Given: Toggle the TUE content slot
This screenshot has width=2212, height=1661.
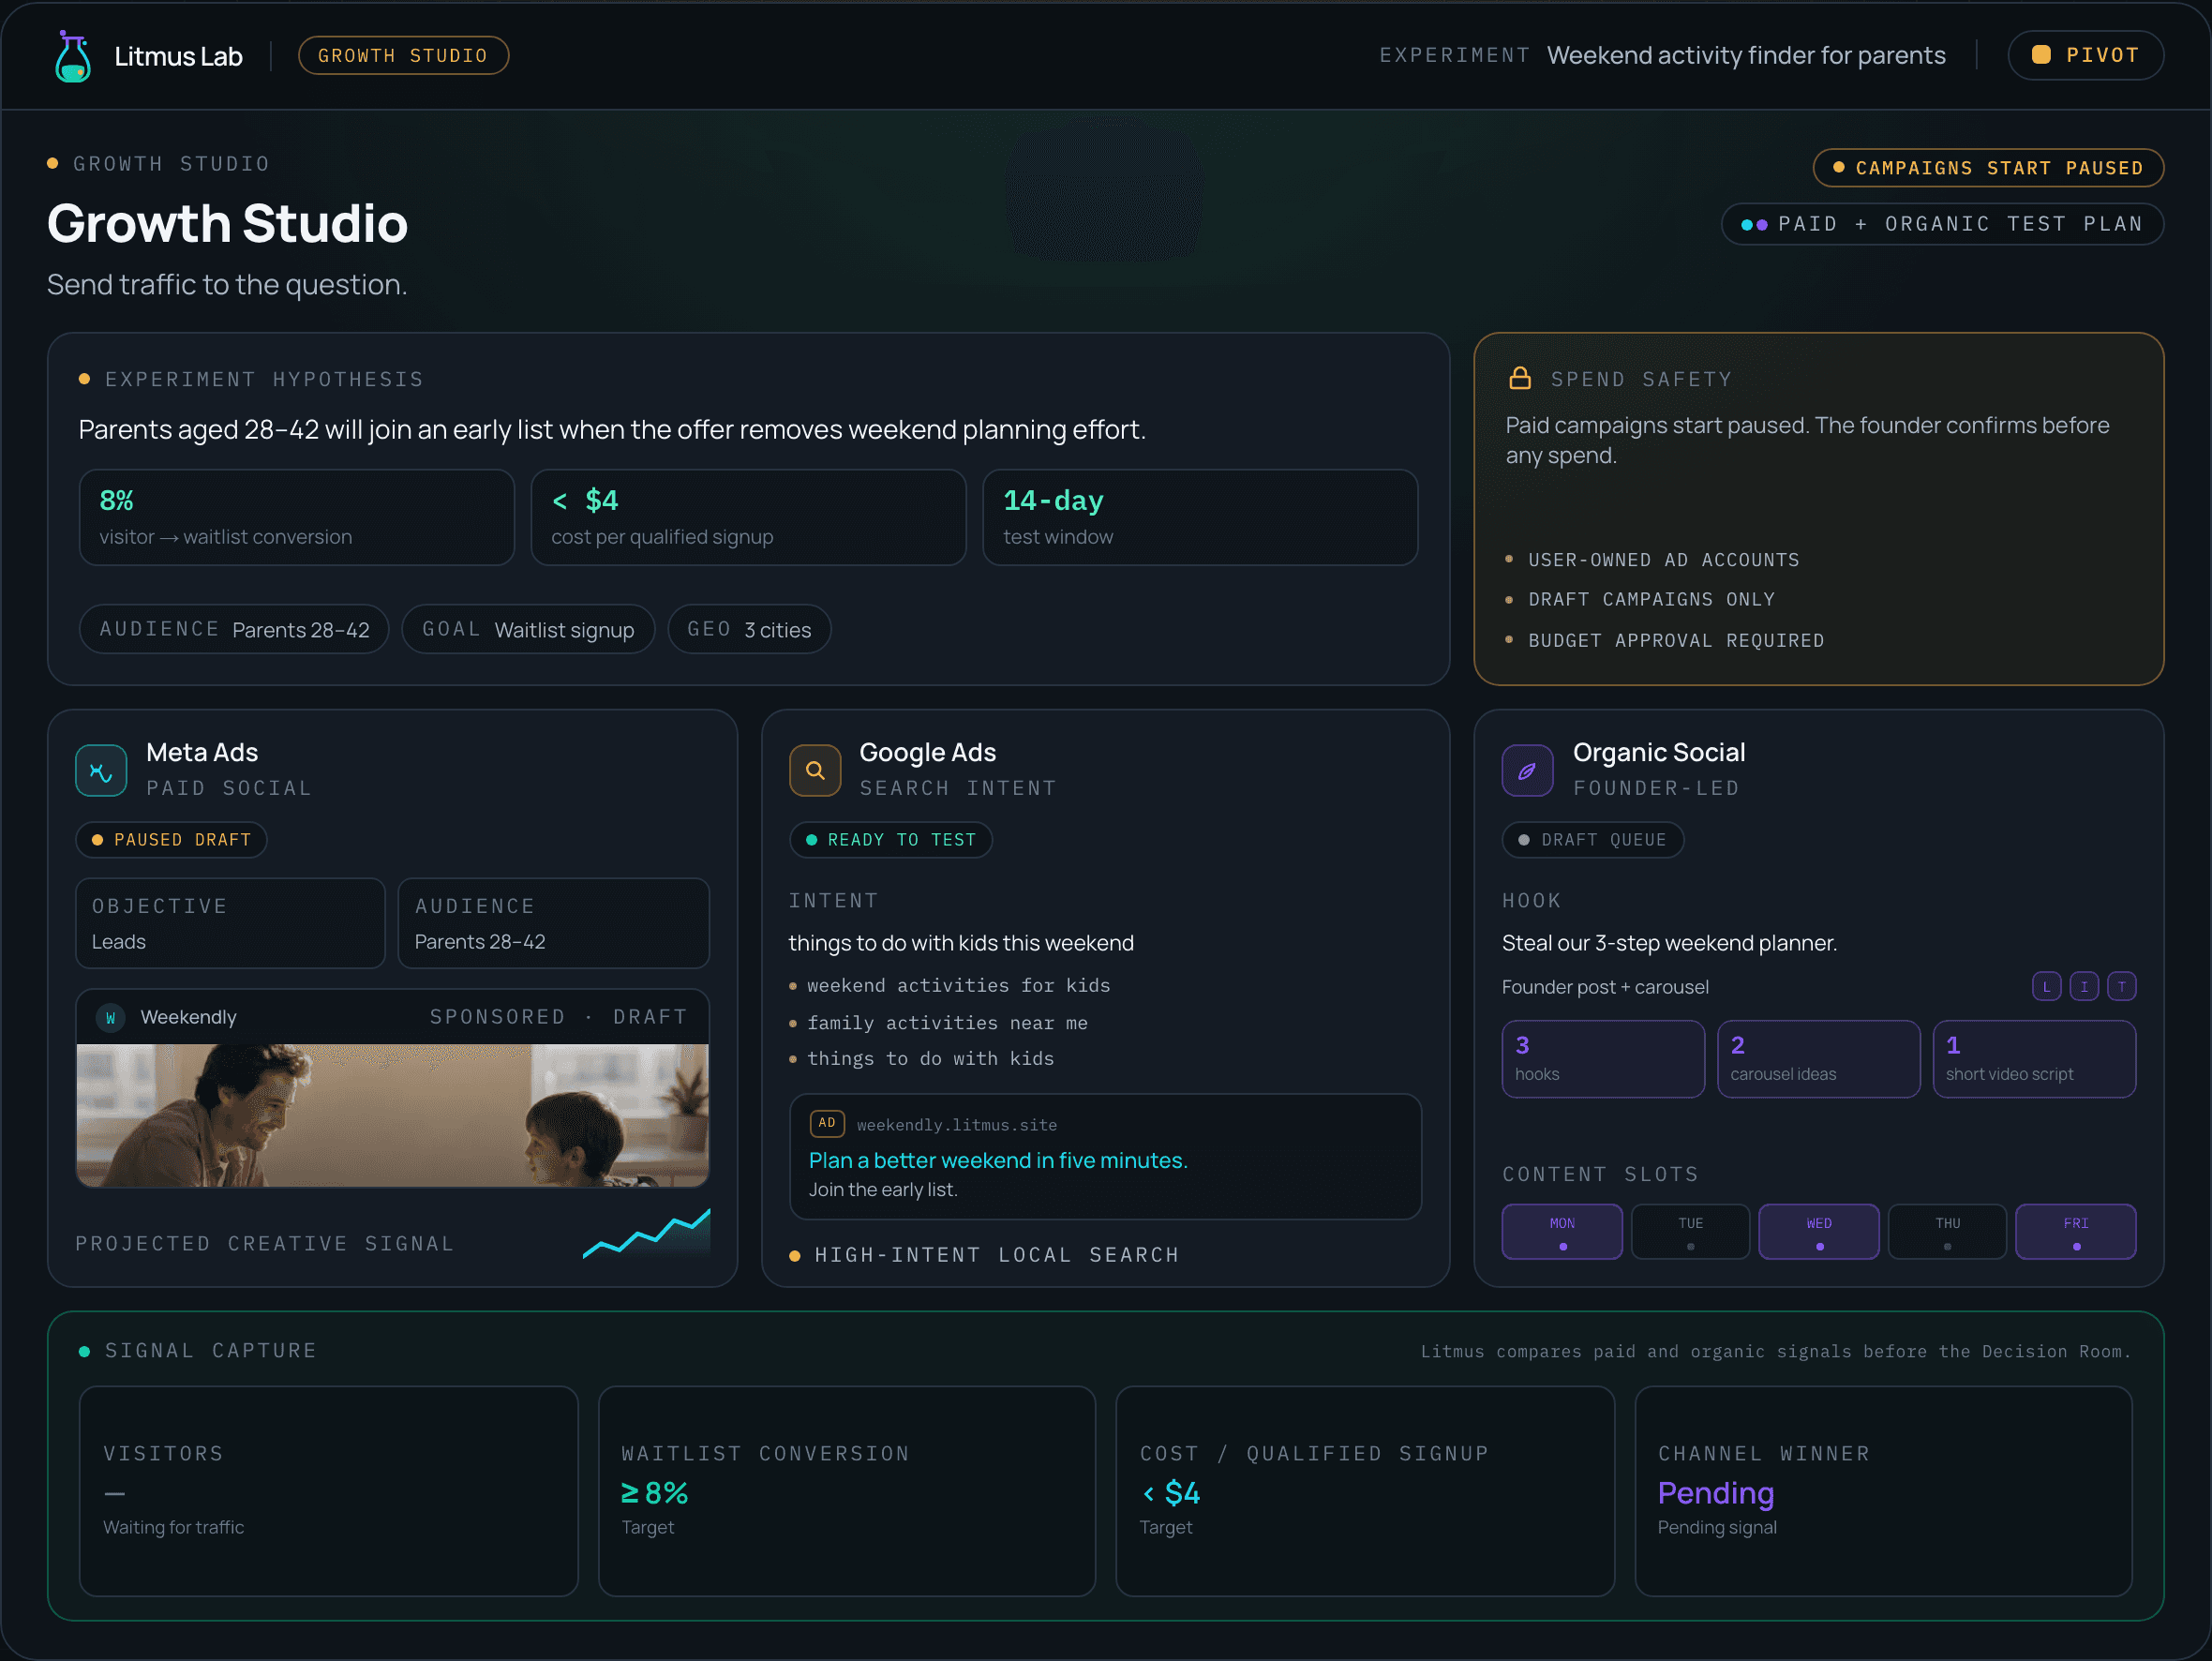Looking at the screenshot, I should tap(1690, 1232).
